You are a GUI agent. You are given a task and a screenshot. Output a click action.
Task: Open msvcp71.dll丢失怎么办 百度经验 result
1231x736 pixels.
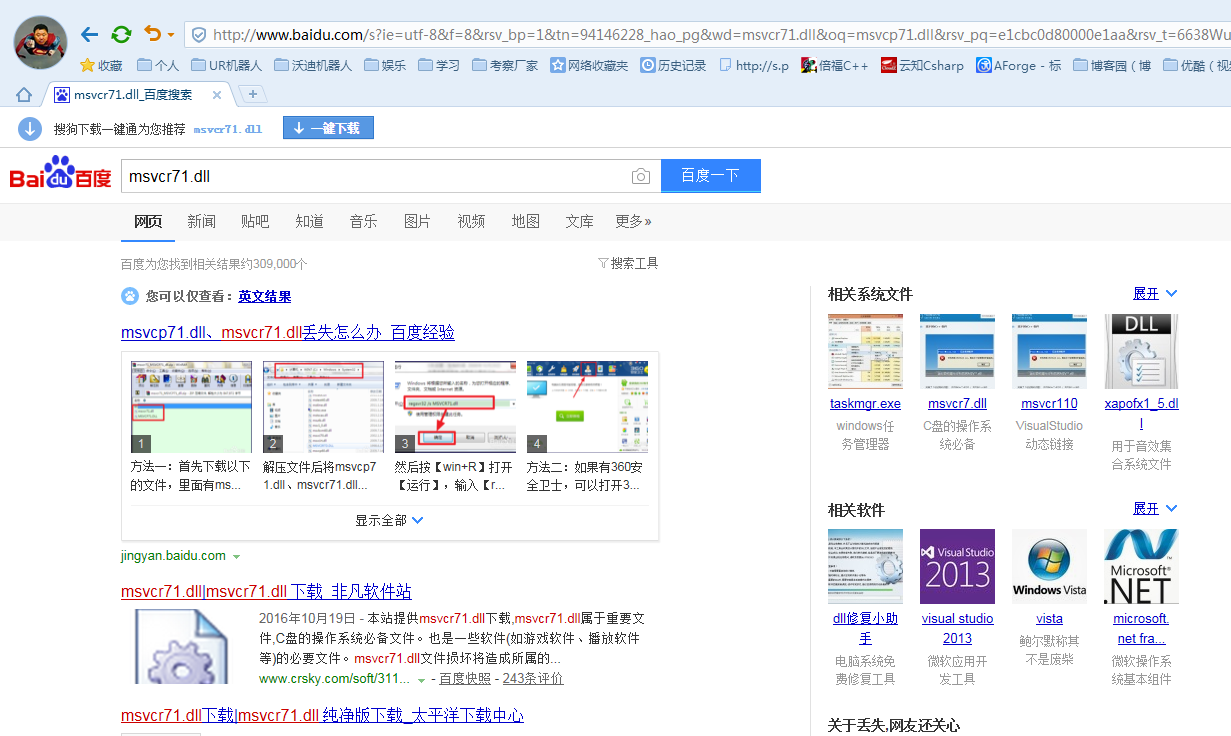[x=288, y=332]
